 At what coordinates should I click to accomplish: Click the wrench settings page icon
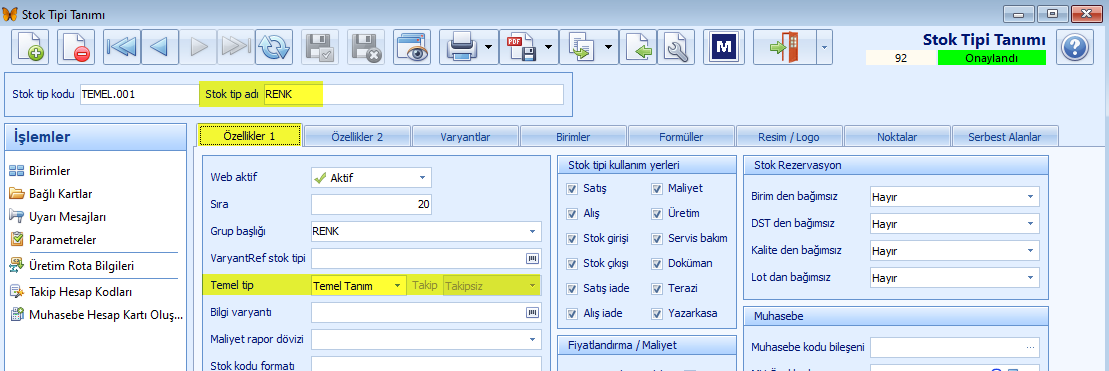click(x=677, y=48)
